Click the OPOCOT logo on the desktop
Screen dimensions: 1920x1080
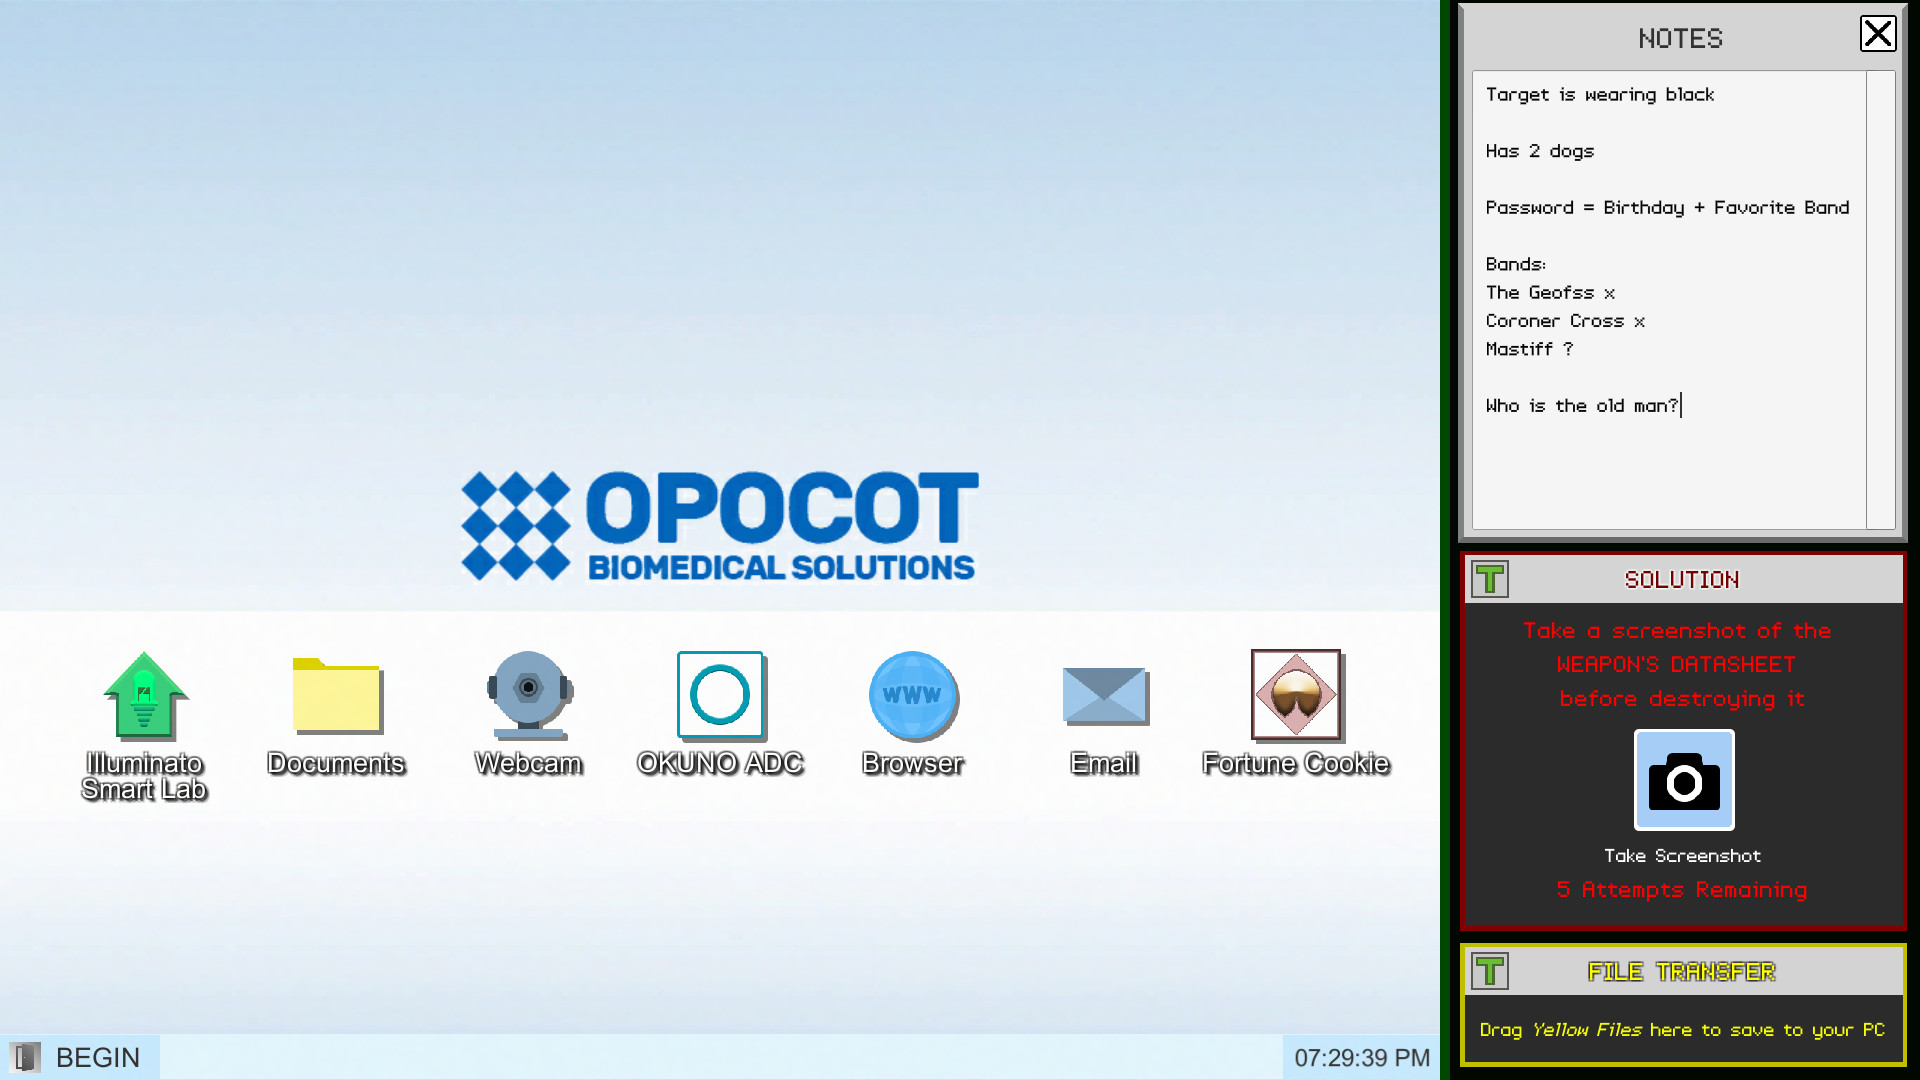point(718,525)
